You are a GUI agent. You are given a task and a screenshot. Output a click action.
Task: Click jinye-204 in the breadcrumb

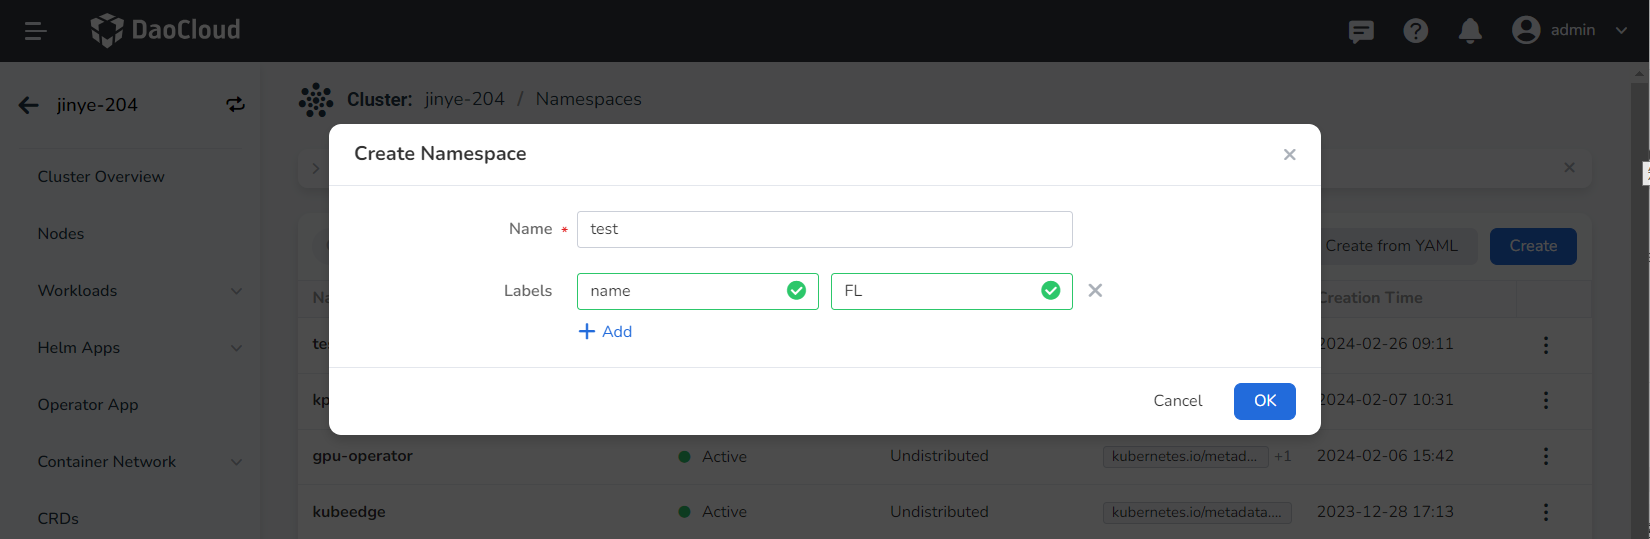[464, 99]
